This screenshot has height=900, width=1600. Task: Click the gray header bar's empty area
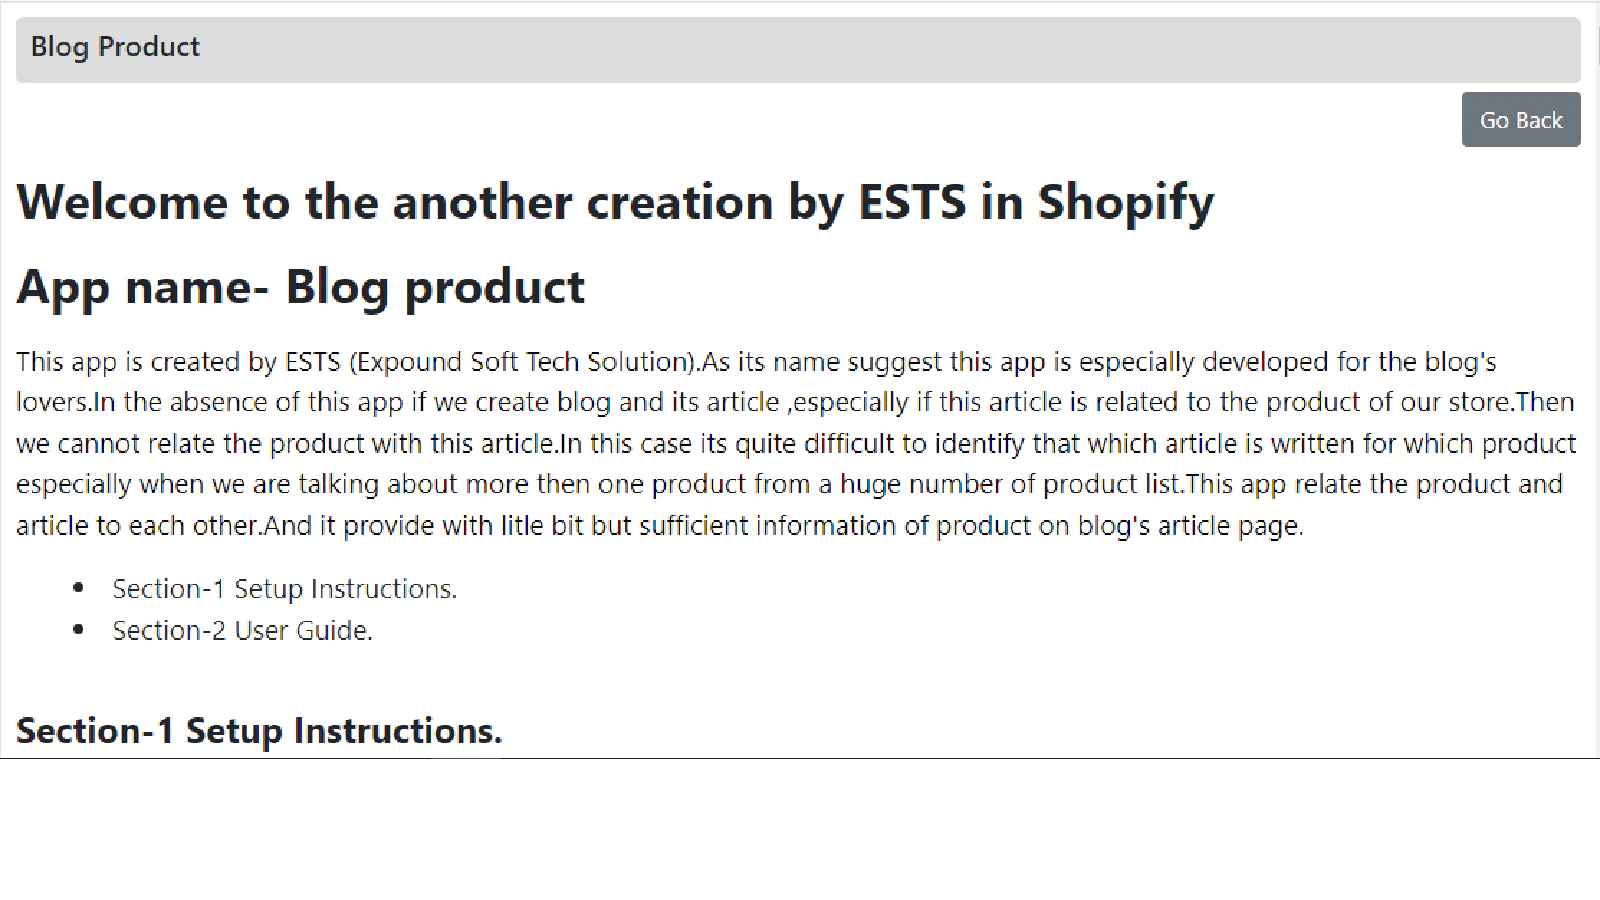pos(890,49)
